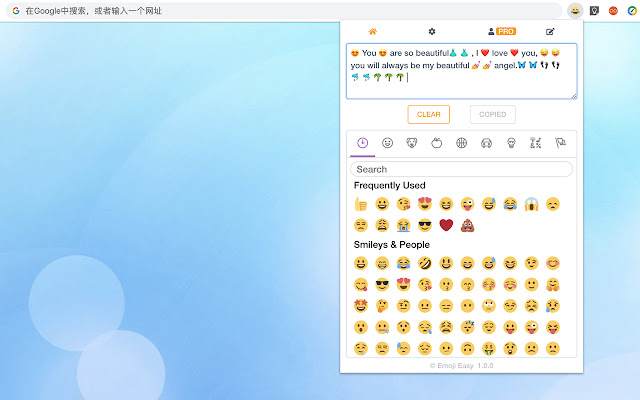Click the red circular extension icon in toolbar
Image resolution: width=640 pixels, height=400 pixels.
[x=613, y=11]
